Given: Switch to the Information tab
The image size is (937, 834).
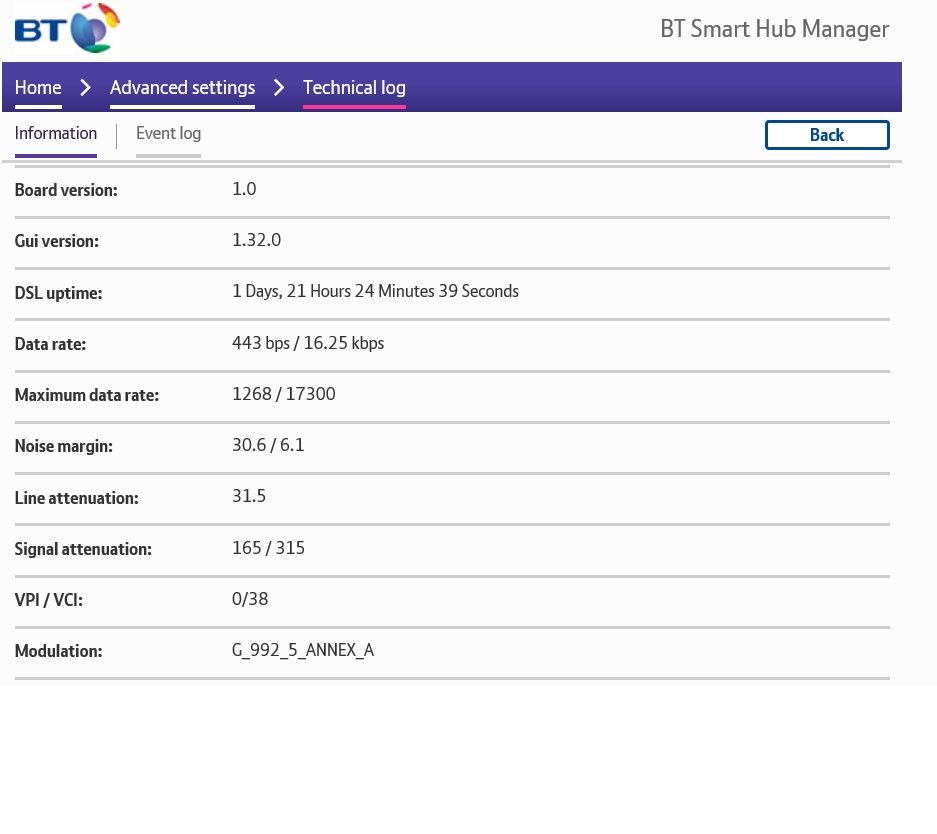Looking at the screenshot, I should tap(56, 133).
